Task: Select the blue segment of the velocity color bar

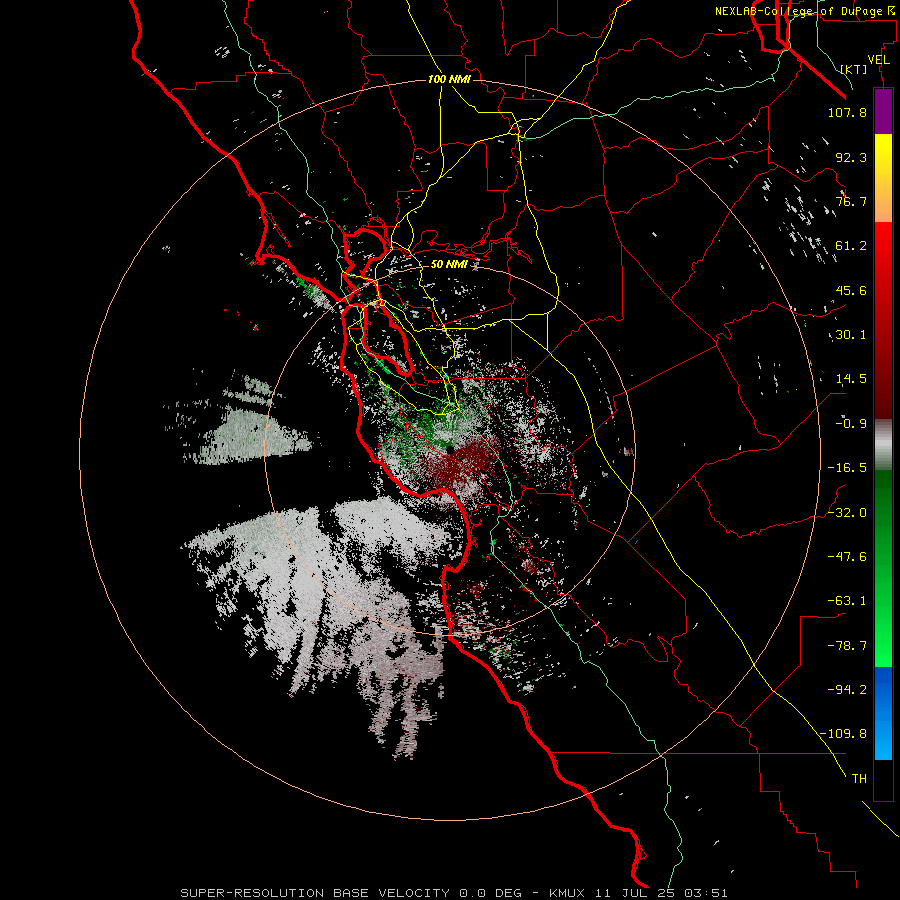Action: coord(883,713)
